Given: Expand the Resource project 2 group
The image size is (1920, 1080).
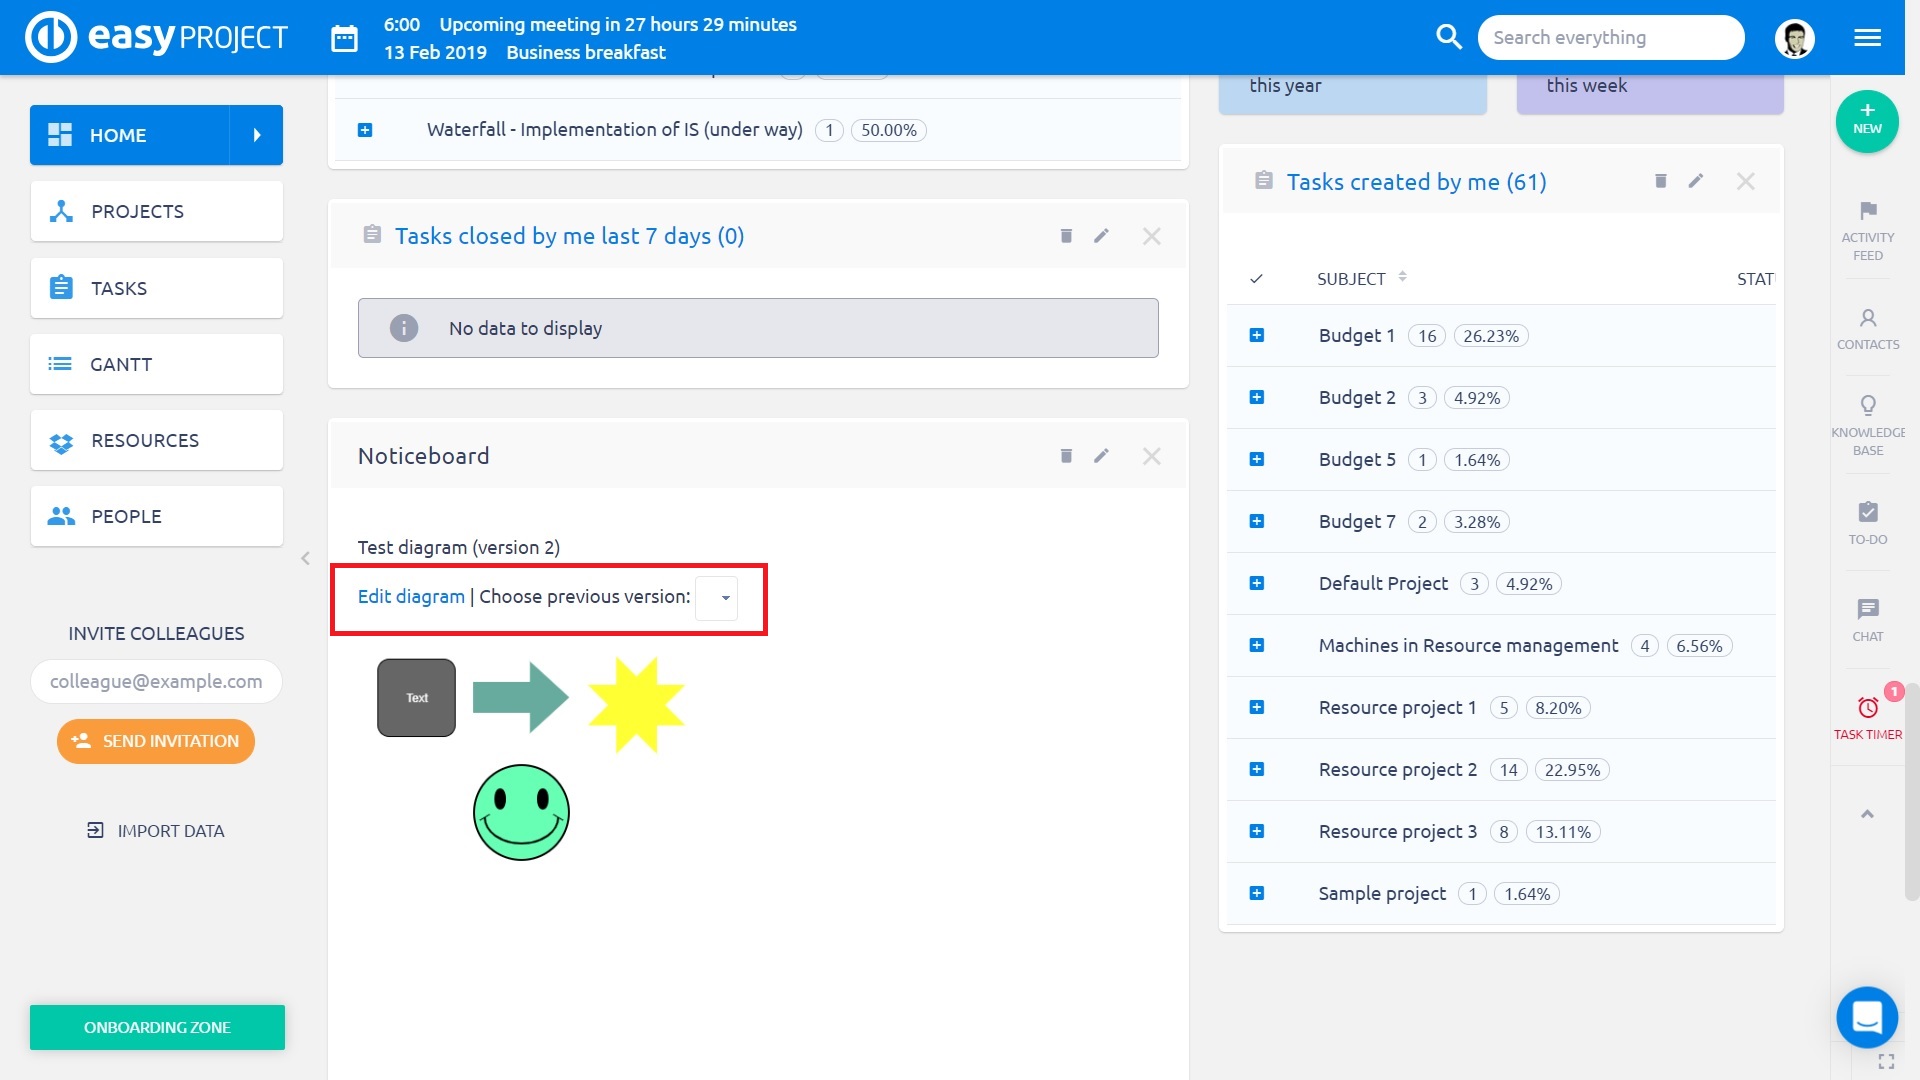Looking at the screenshot, I should pyautogui.click(x=1257, y=770).
